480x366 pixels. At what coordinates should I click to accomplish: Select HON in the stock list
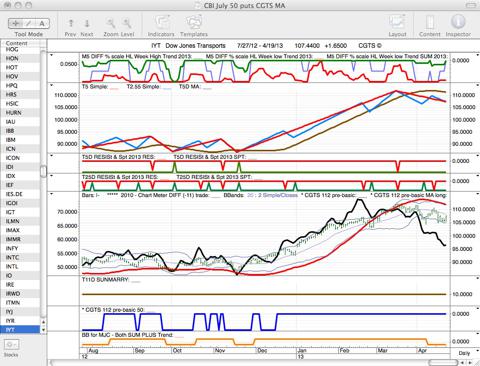click(x=20, y=58)
